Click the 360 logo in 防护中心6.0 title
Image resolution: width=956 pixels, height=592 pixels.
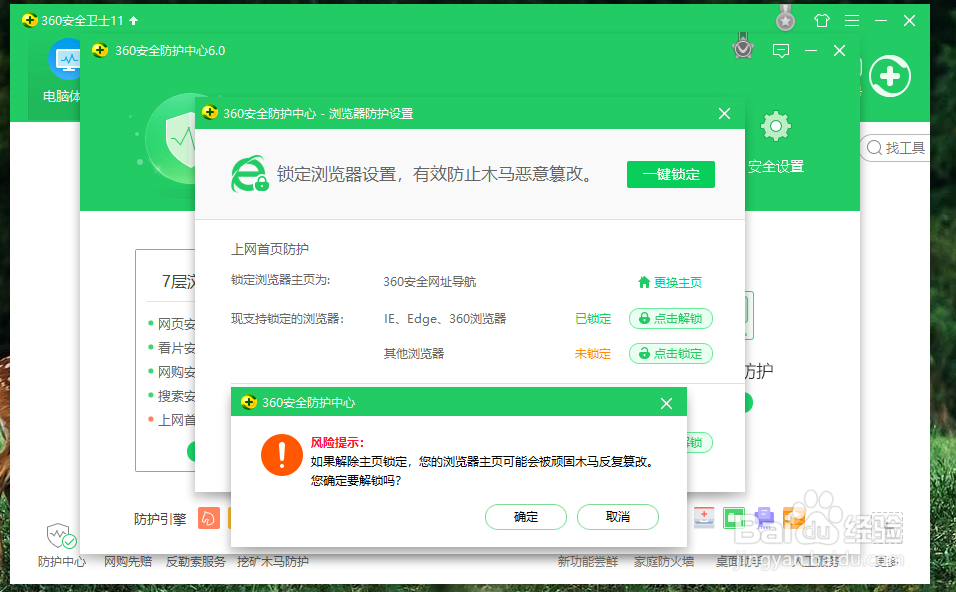tap(100, 50)
